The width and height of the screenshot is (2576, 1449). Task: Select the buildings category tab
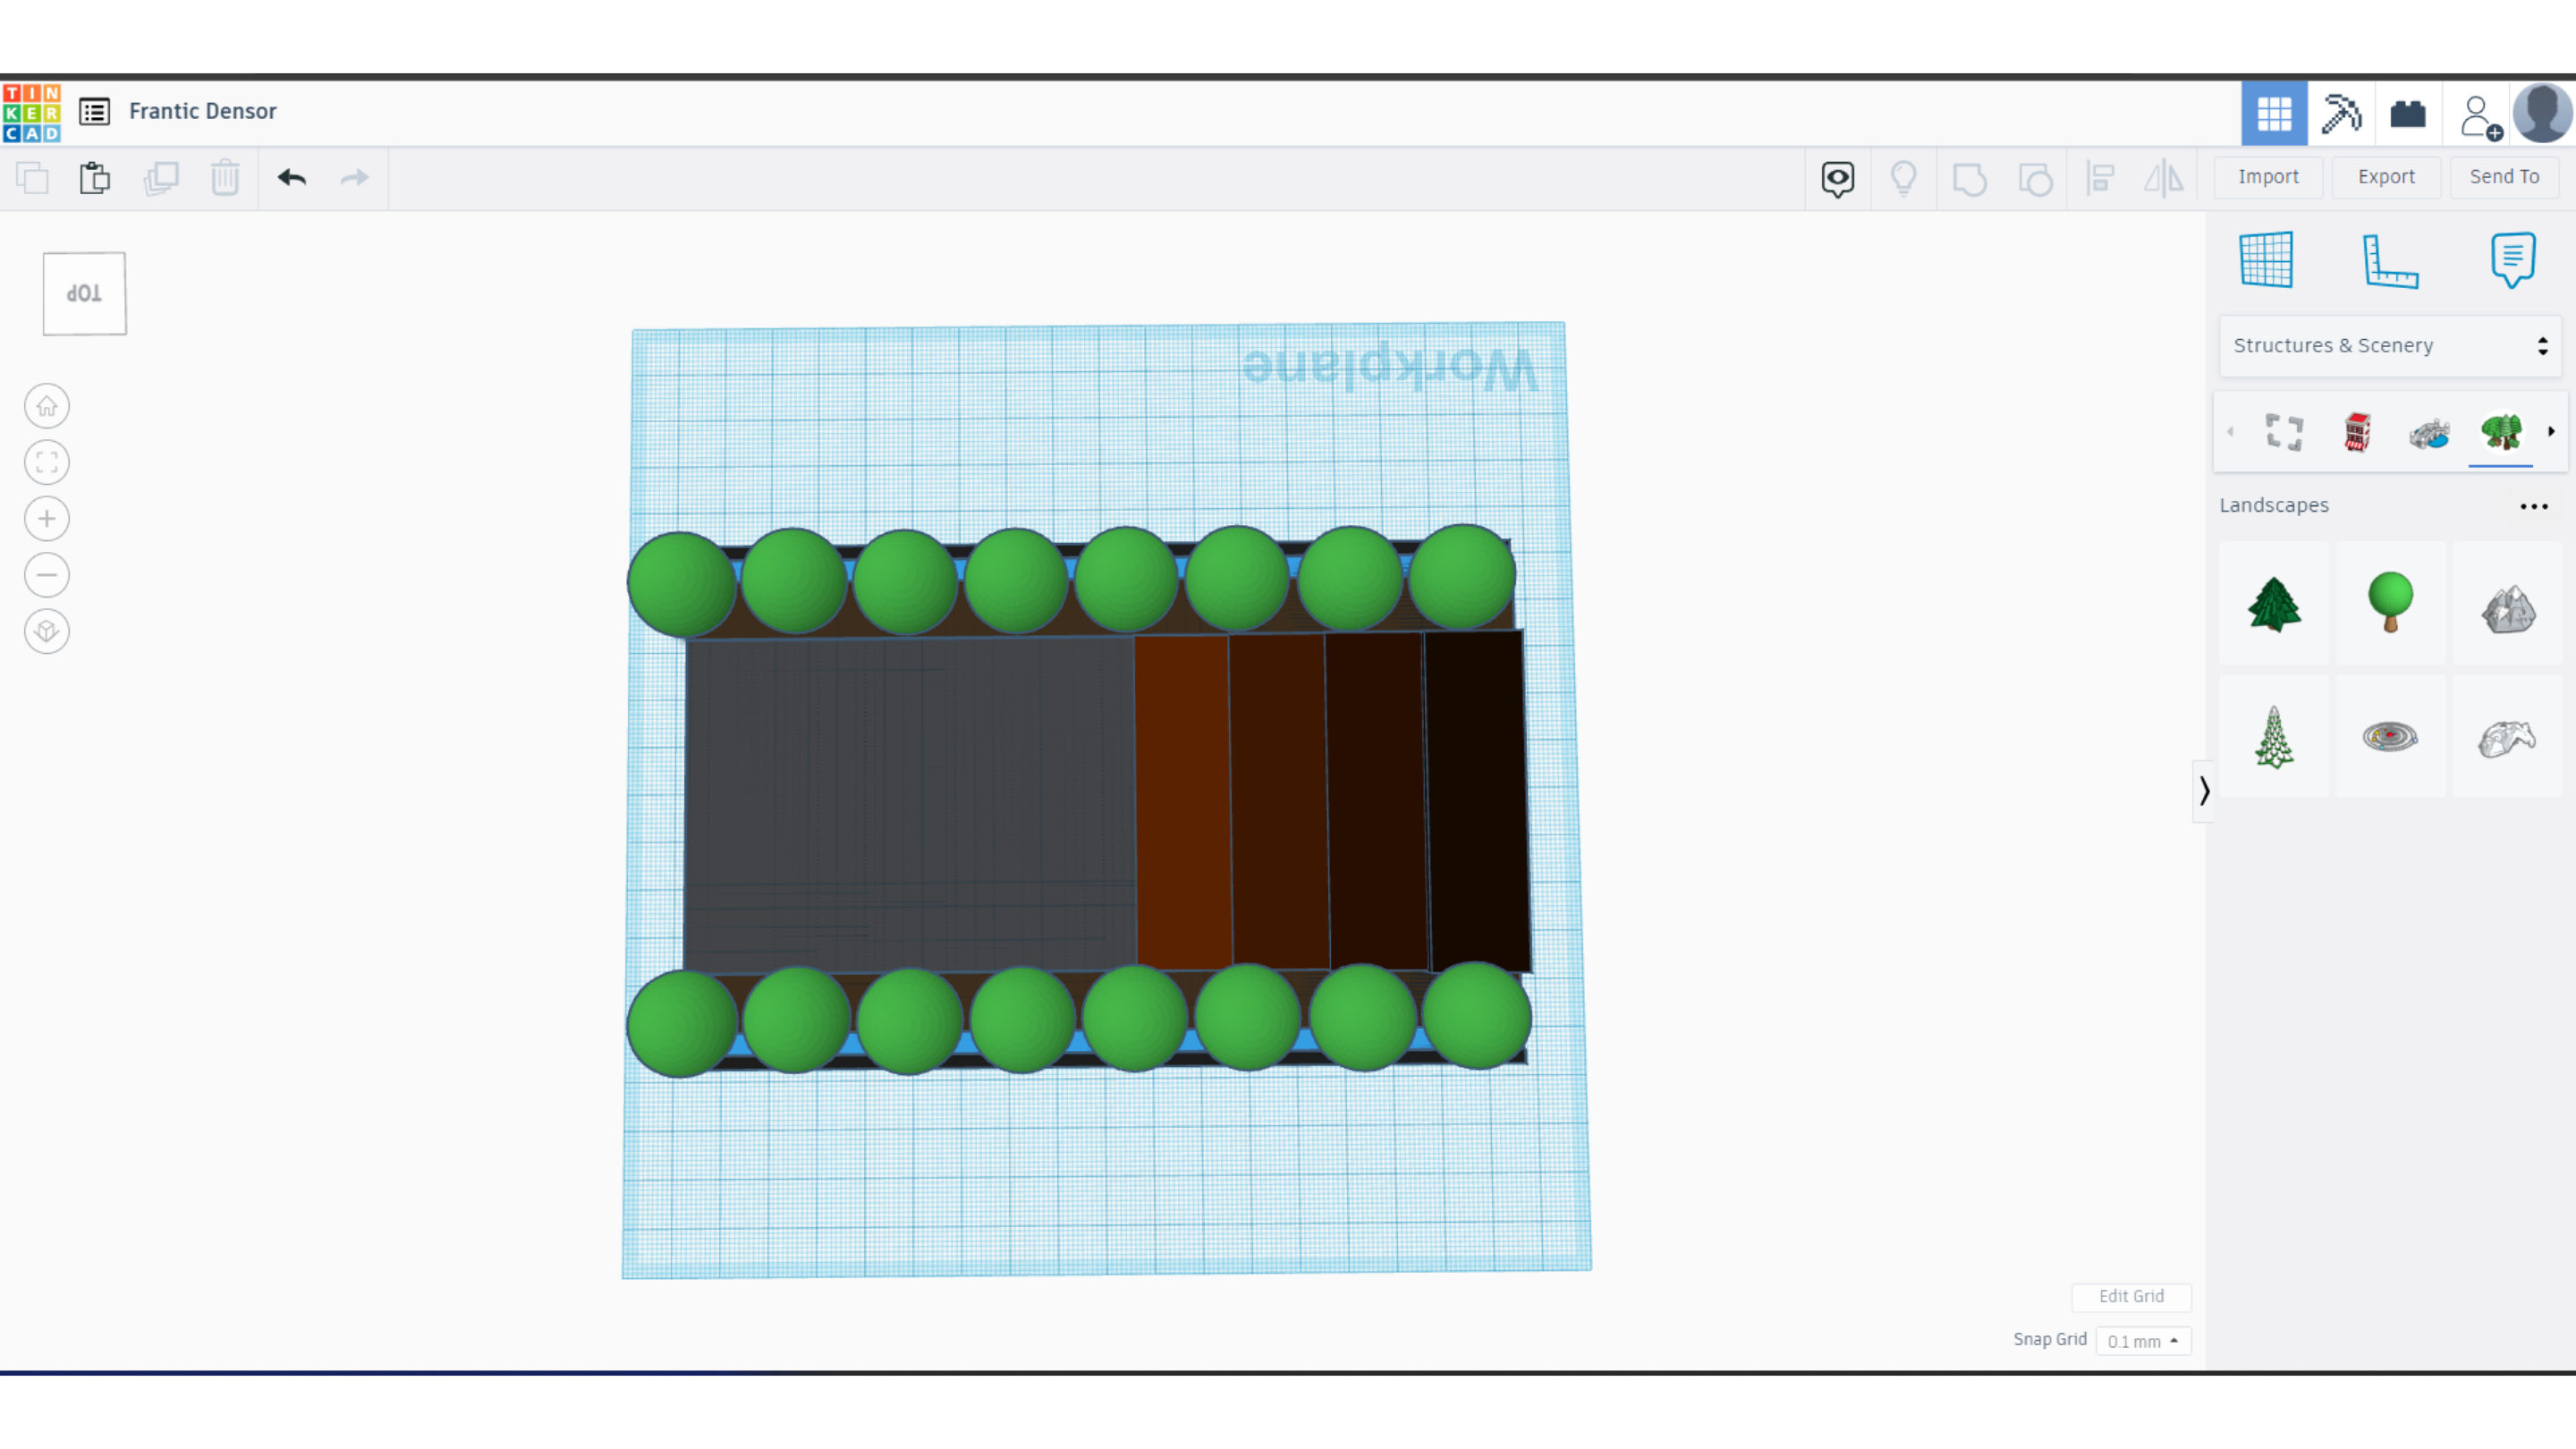pos(2357,432)
